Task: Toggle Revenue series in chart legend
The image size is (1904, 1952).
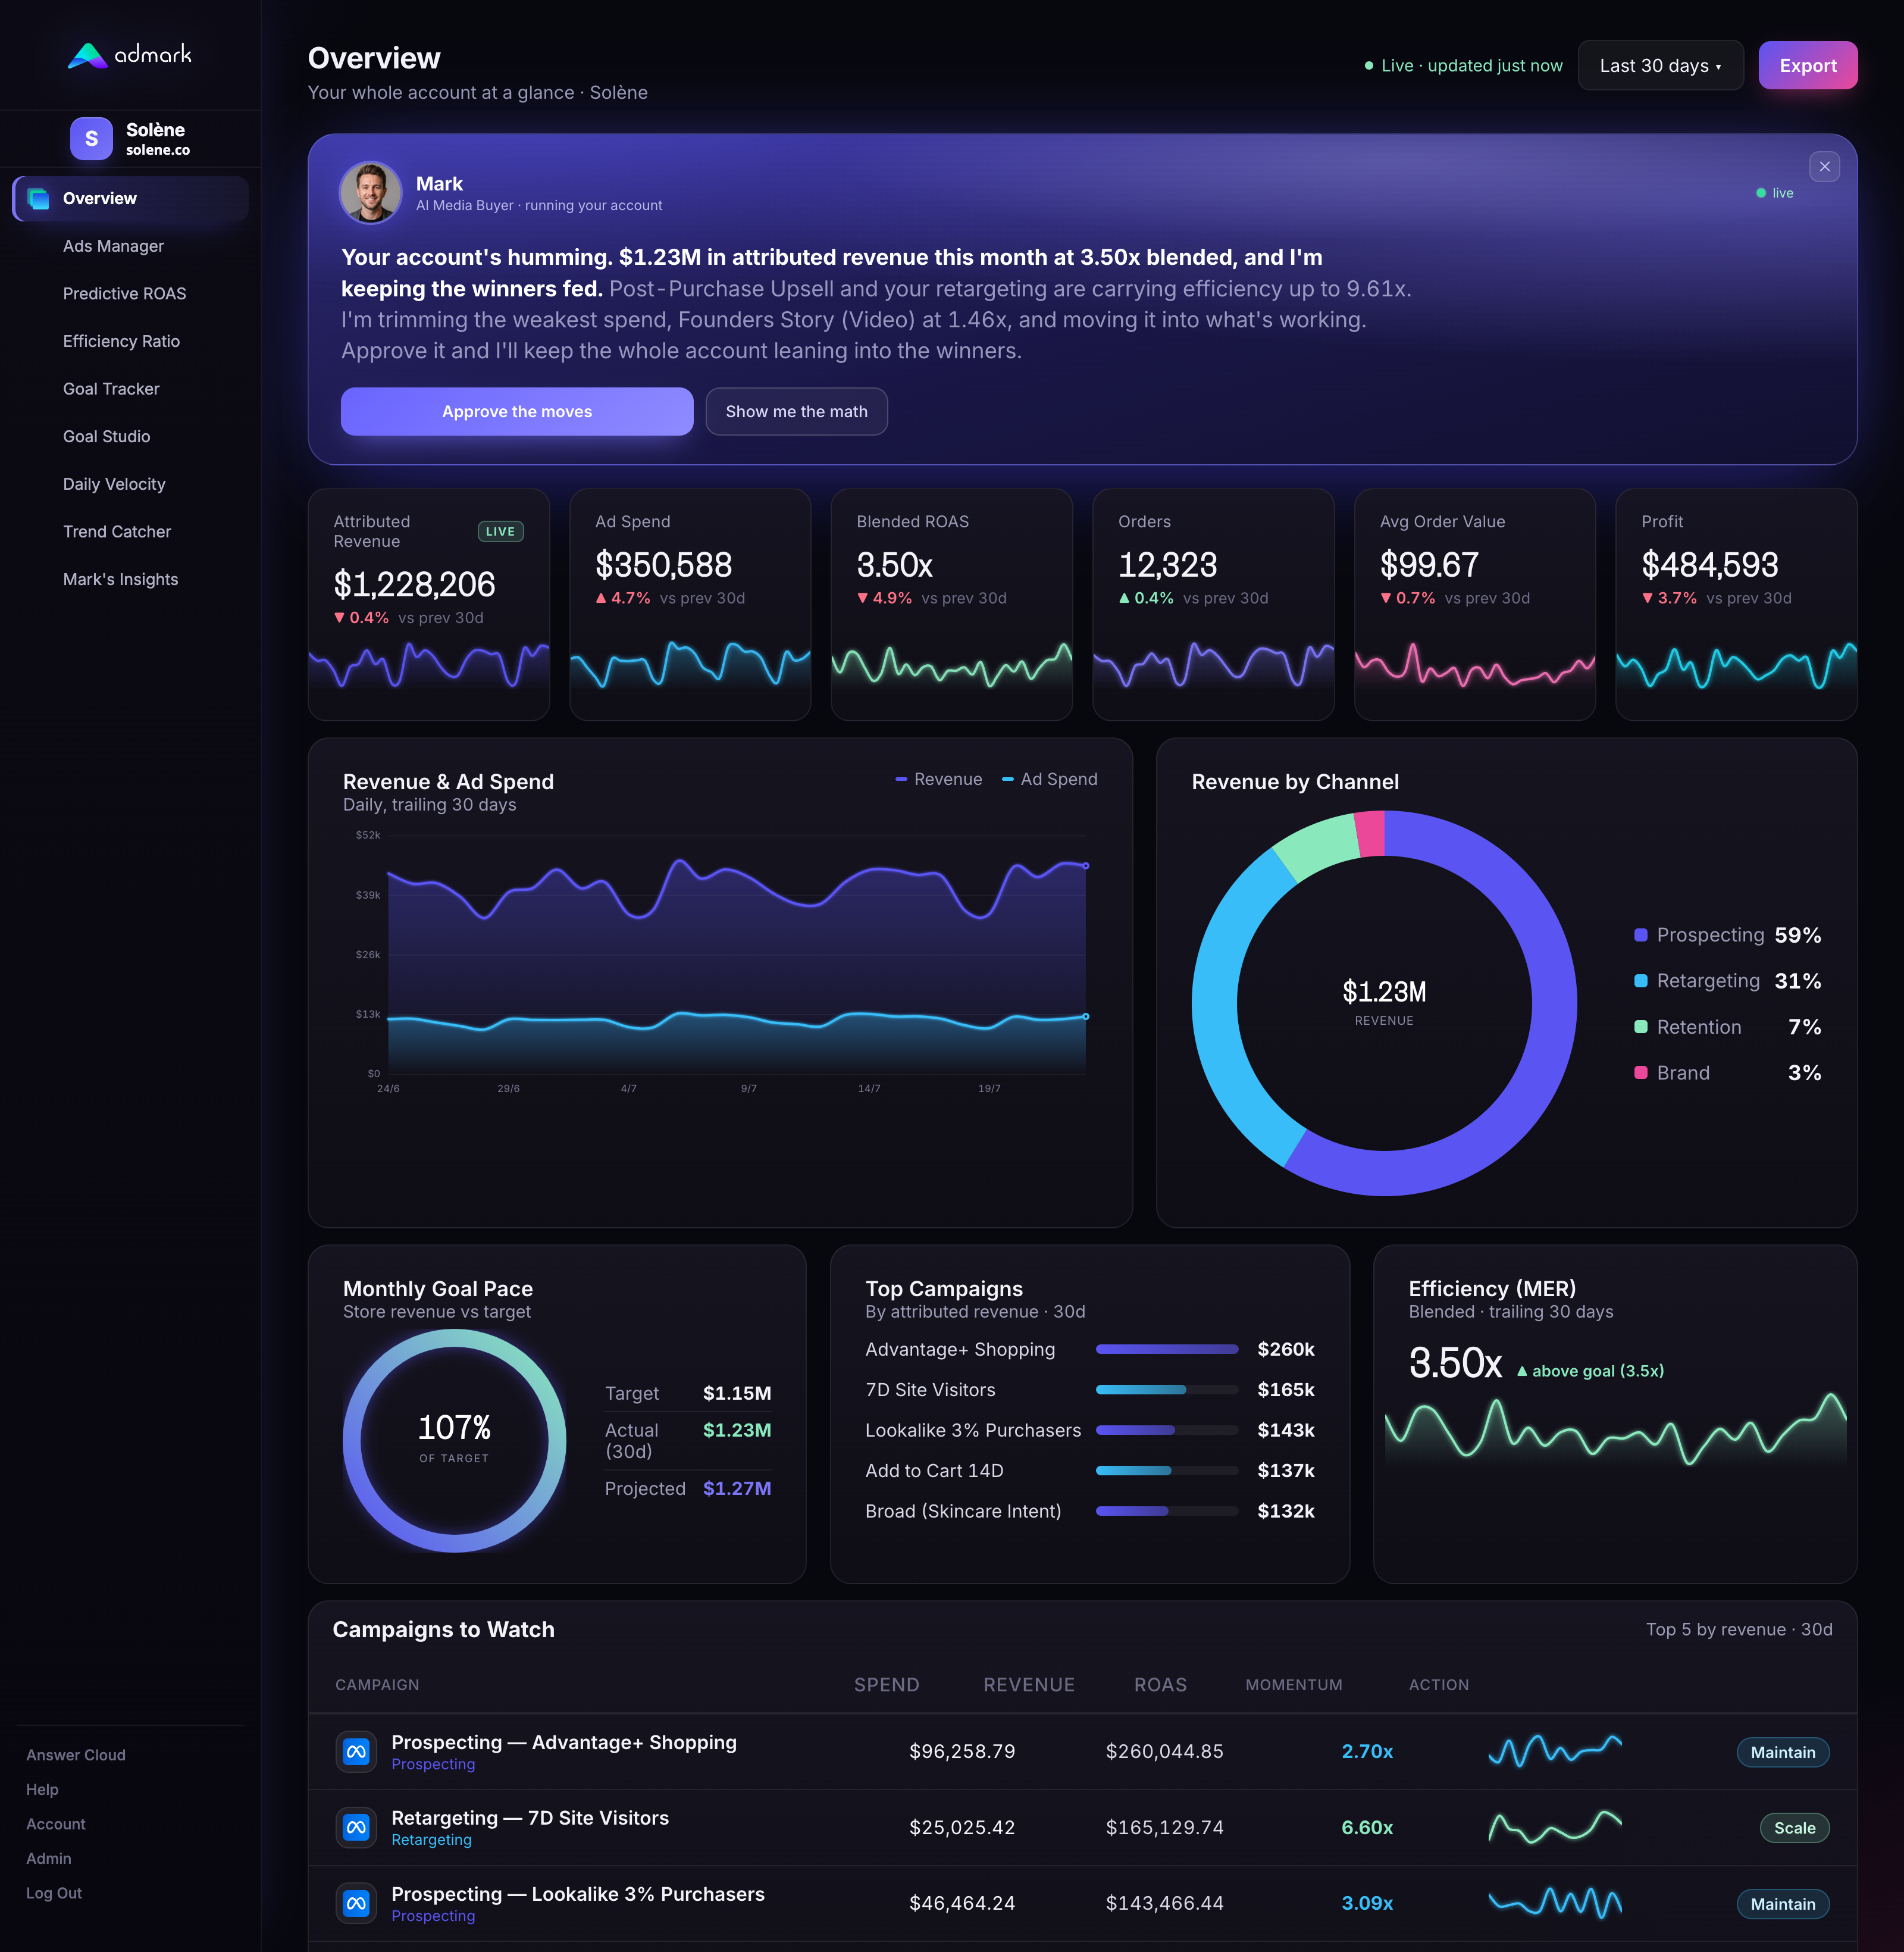Action: pyautogui.click(x=938, y=779)
